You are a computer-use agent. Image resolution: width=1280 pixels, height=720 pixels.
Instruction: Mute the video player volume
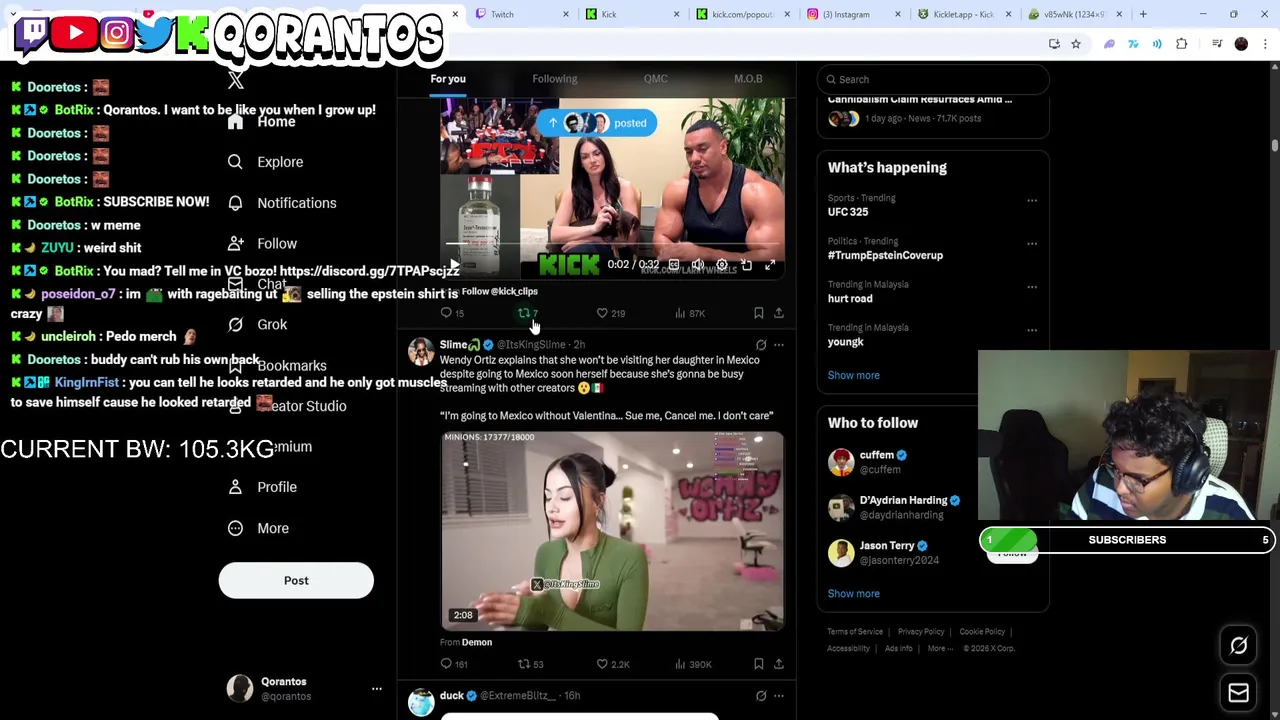[698, 265]
